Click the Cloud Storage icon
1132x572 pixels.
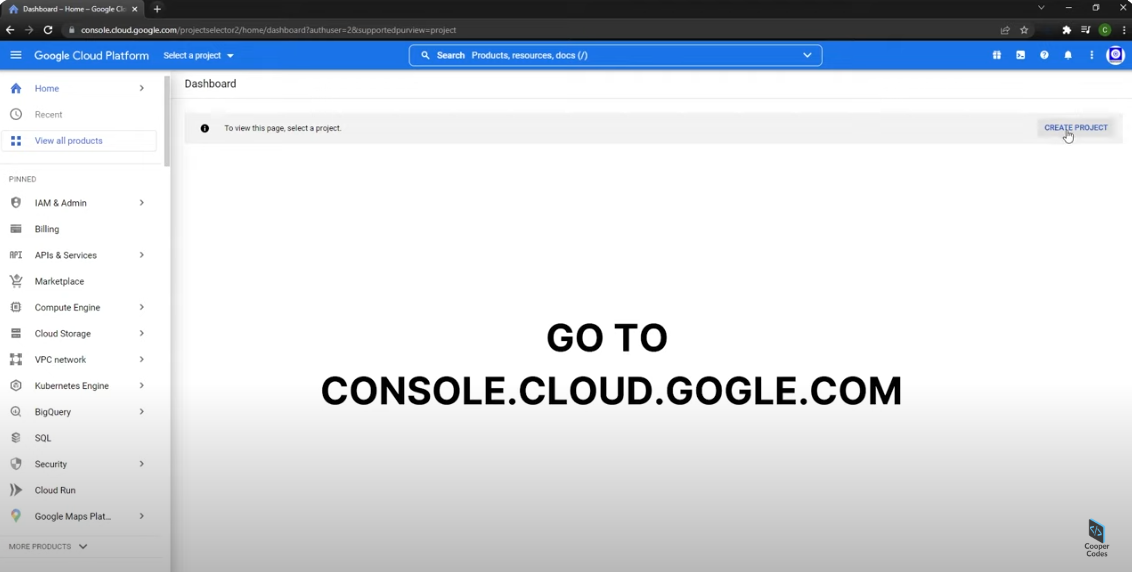pos(16,334)
